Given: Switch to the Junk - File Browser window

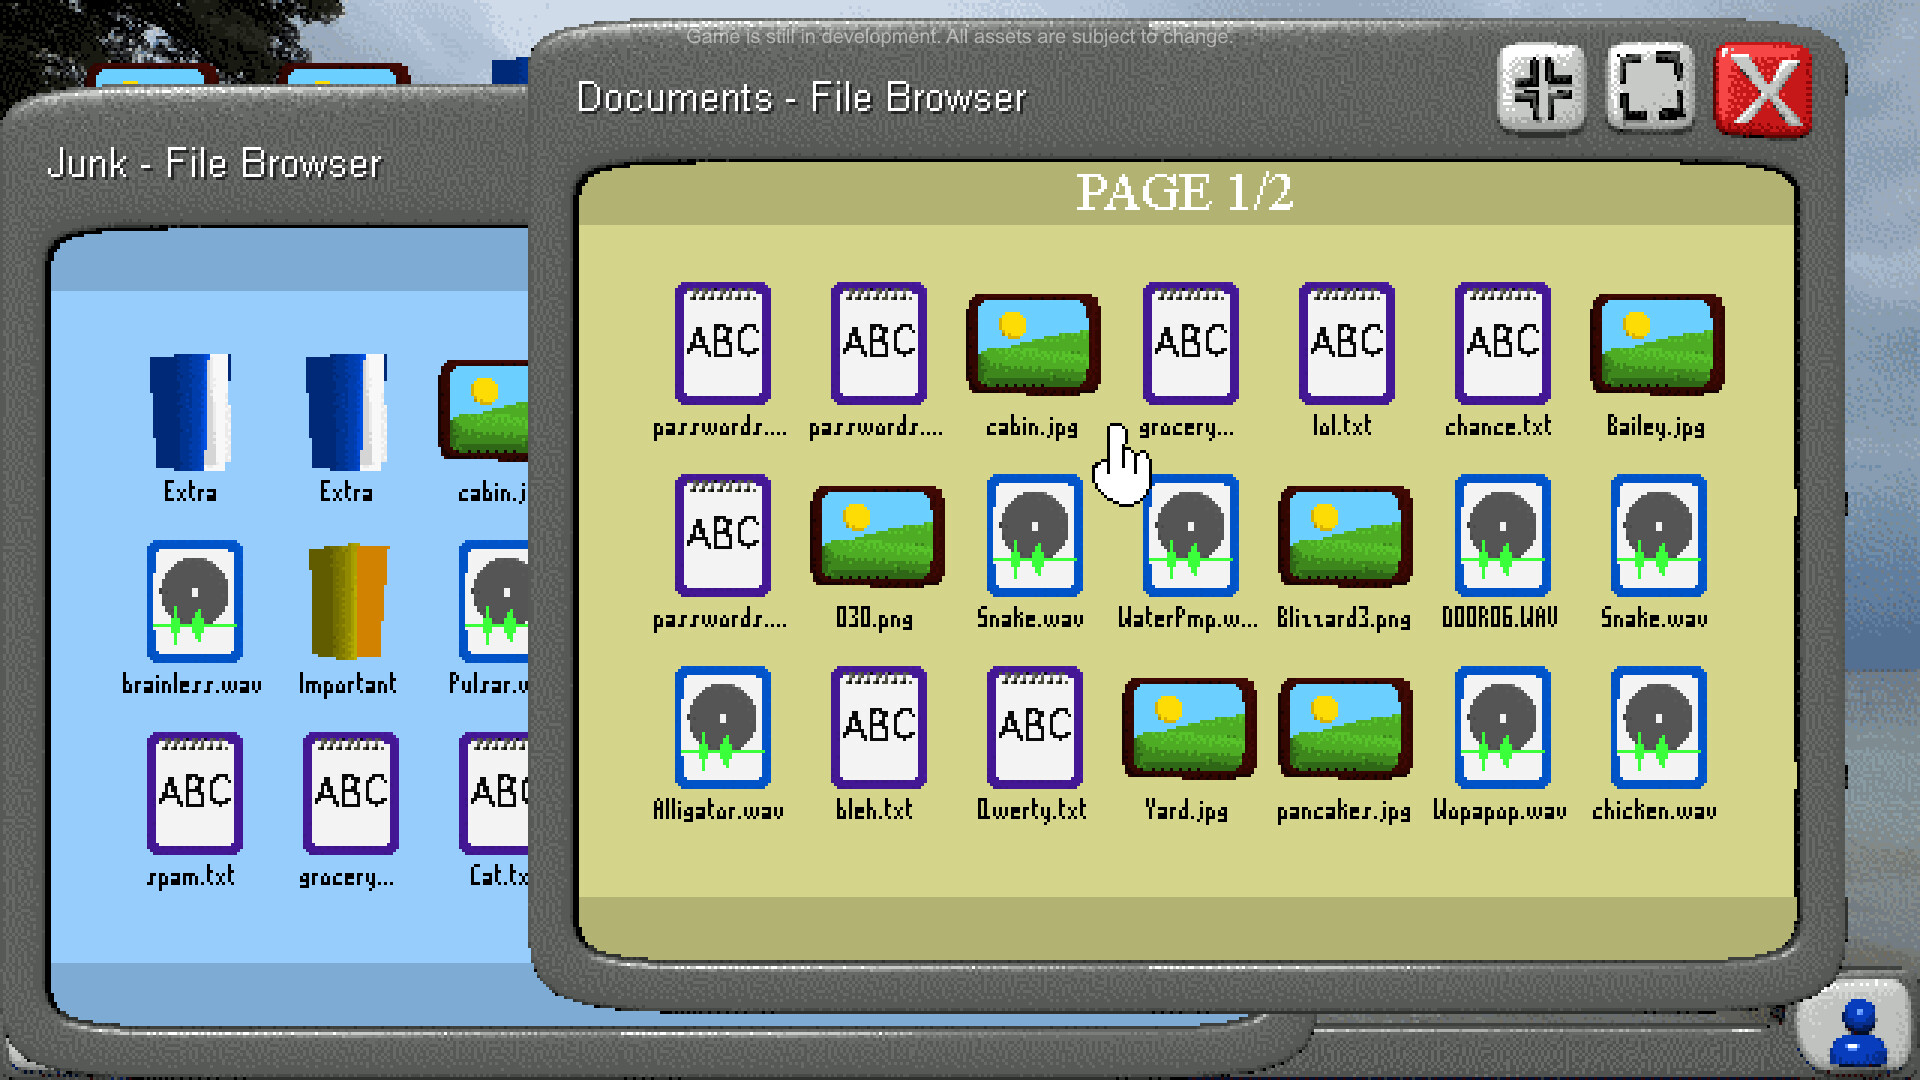Looking at the screenshot, I should click(216, 163).
